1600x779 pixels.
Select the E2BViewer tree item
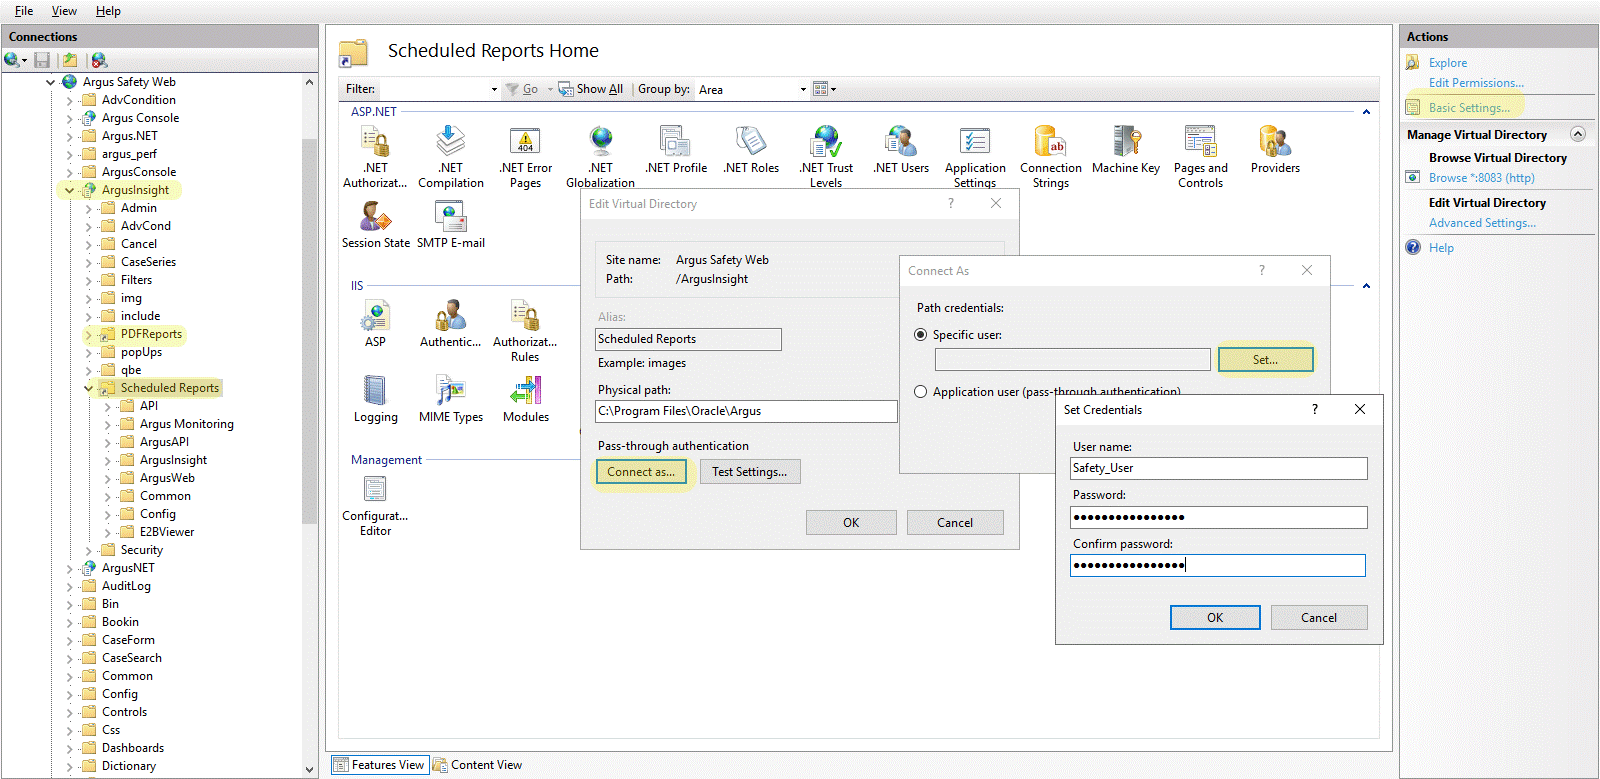point(167,532)
